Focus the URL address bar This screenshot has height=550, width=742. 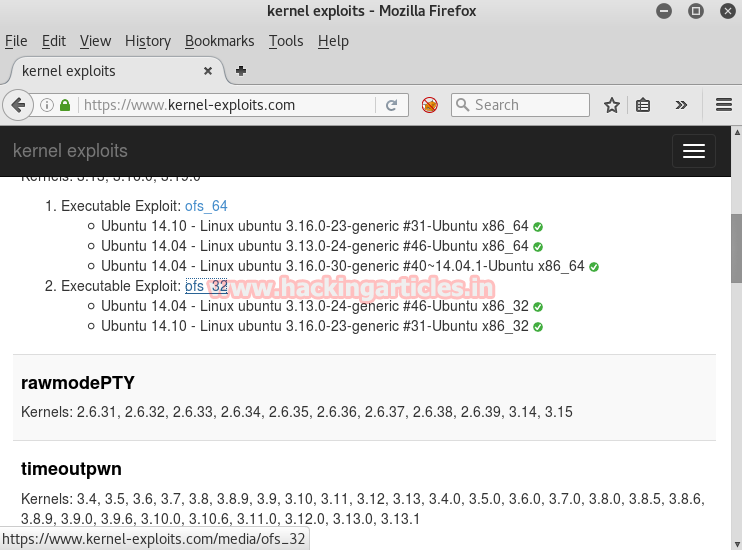tap(229, 105)
